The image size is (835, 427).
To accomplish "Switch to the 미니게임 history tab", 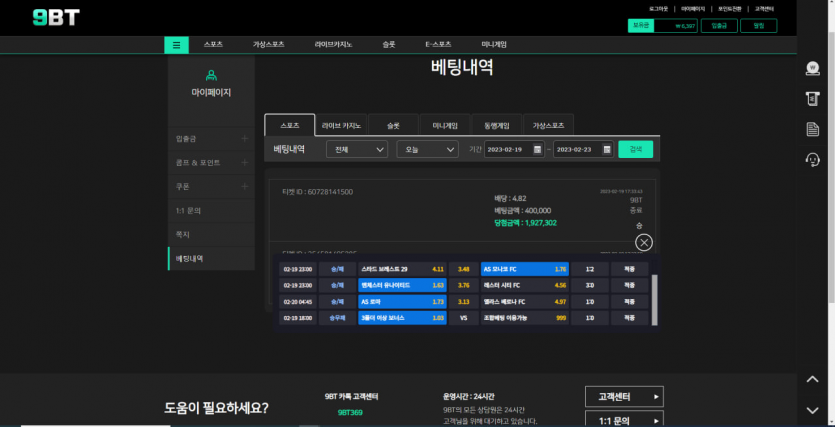I will 444,126.
